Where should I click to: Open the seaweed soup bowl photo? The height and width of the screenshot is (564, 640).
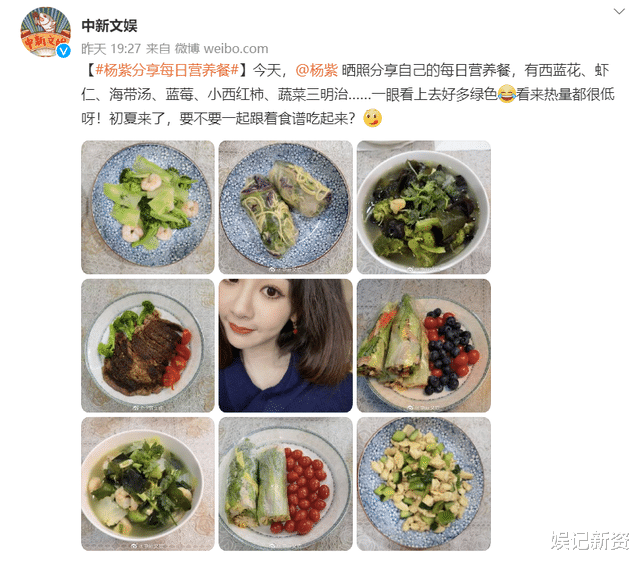click(x=424, y=207)
